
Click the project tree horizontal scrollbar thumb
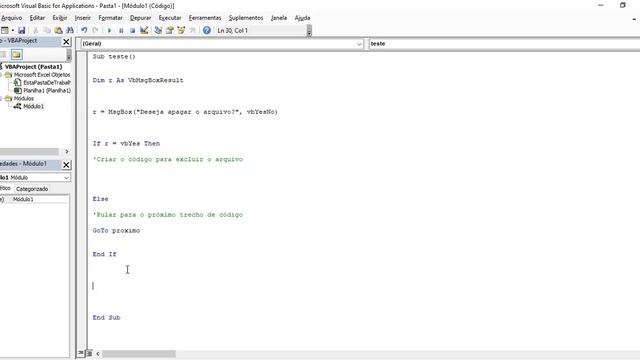point(29,151)
